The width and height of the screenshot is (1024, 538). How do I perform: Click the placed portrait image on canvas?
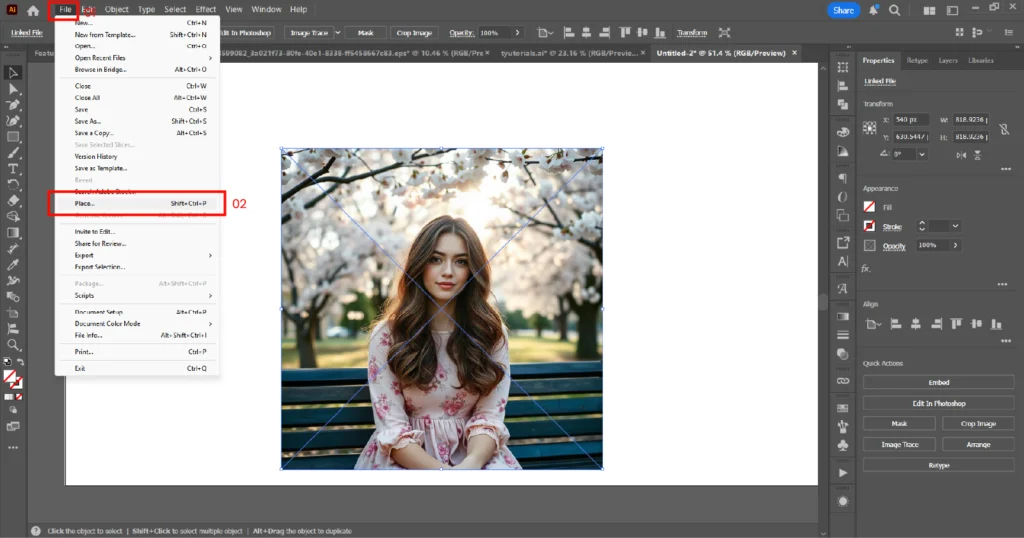(x=442, y=309)
